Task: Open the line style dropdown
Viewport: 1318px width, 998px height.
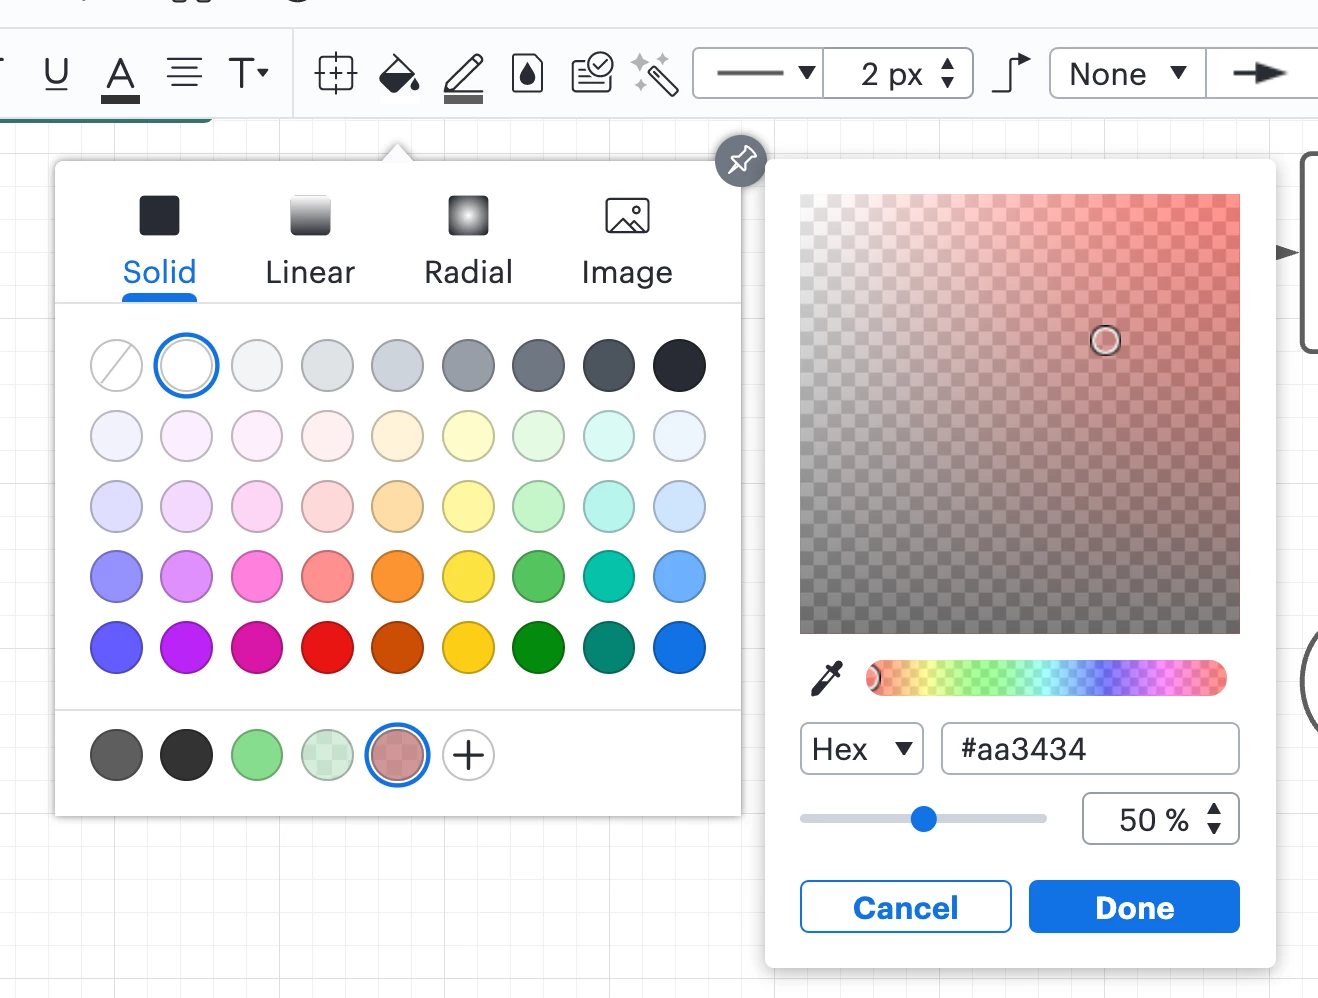Action: [757, 73]
